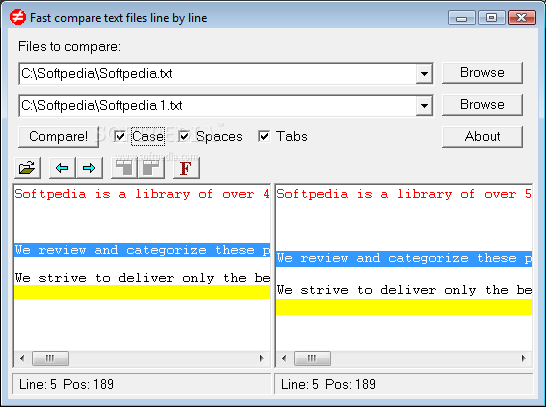The height and width of the screenshot is (407, 546).
Task: Minimize the Fast compare window
Action: click(462, 18)
